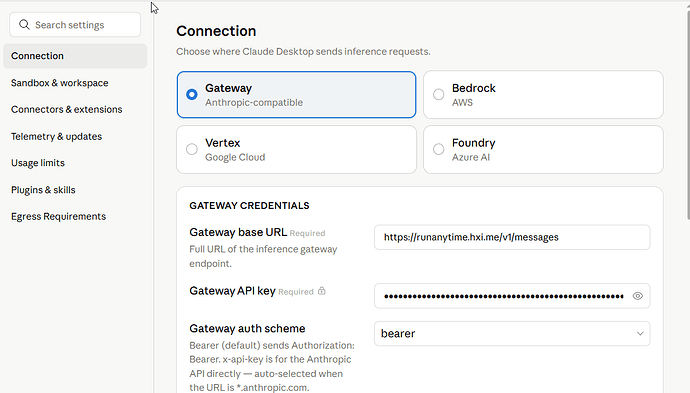The image size is (690, 393).
Task: Click the Gateway base URL label
Action: [238, 232]
